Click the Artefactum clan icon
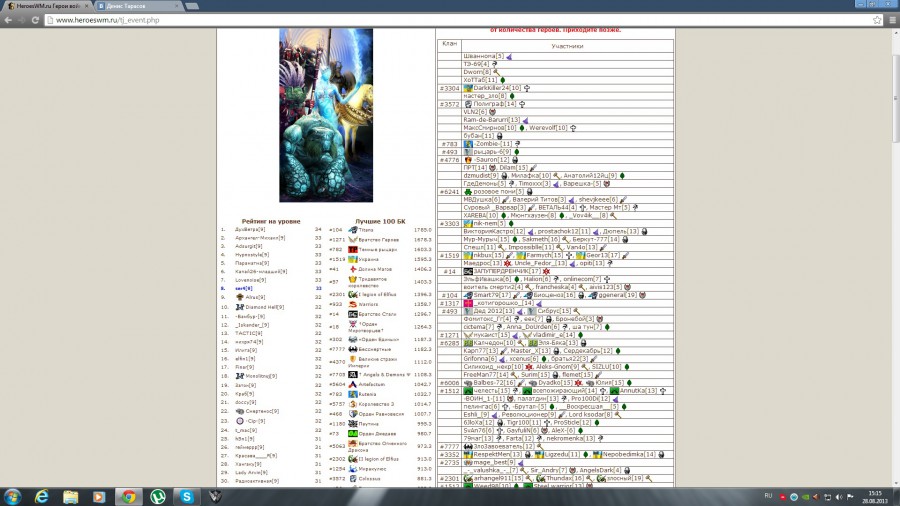The height and width of the screenshot is (506, 900). [x=353, y=384]
